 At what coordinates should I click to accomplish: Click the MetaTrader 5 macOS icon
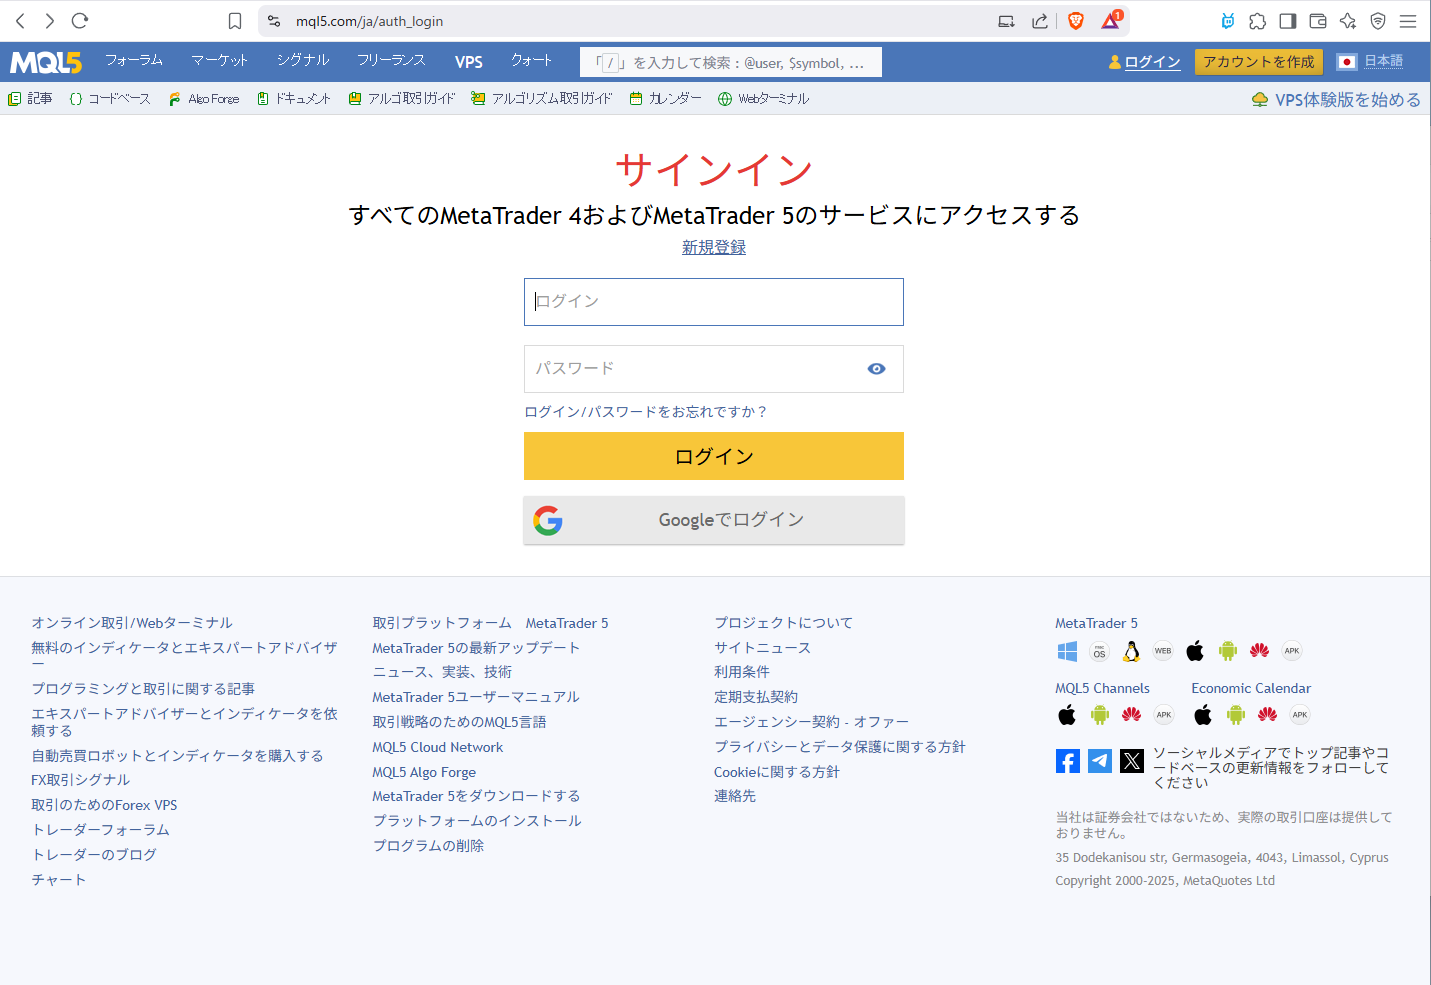click(1099, 651)
